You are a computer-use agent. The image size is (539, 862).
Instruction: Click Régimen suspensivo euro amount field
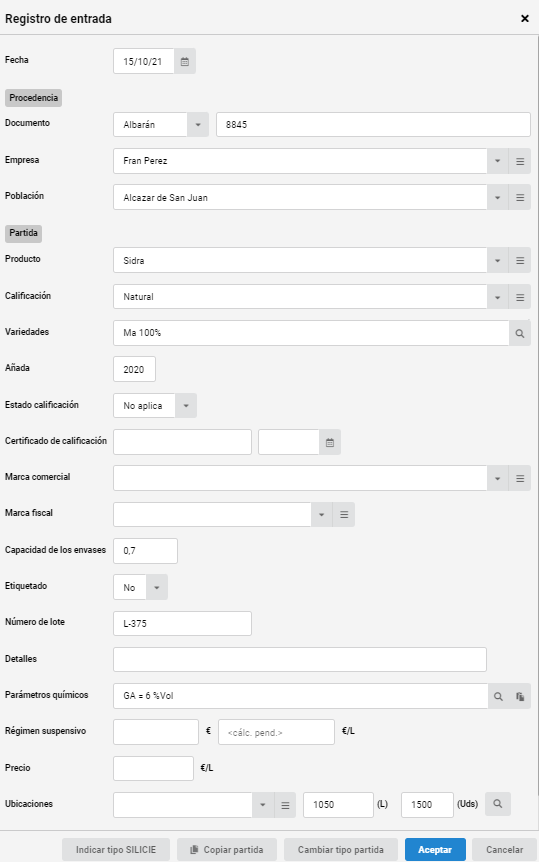[156, 732]
